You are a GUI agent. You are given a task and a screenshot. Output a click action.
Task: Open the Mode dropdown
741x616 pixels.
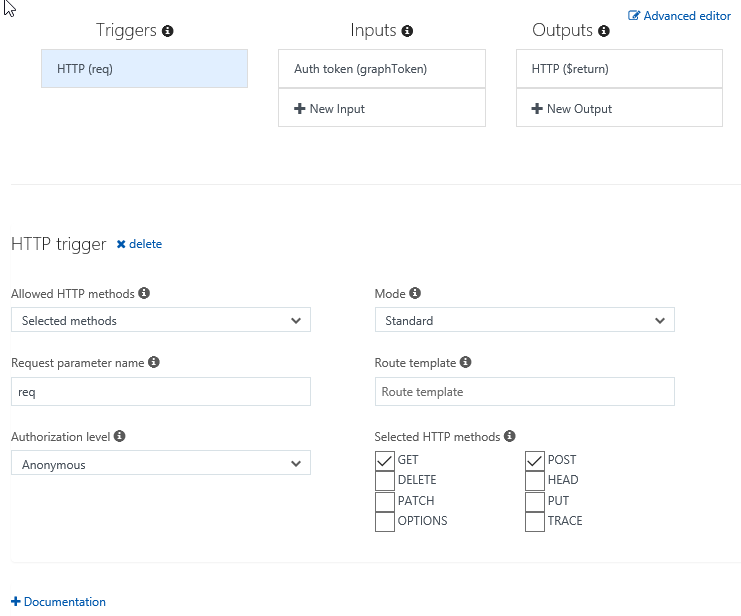click(524, 321)
